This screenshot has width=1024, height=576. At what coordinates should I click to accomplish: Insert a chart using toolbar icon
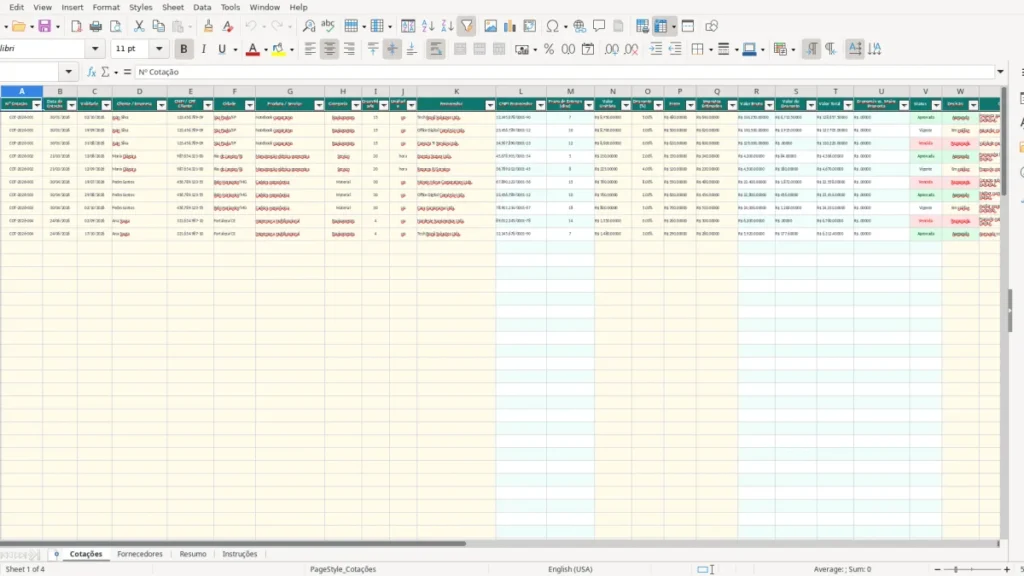pyautogui.click(x=510, y=26)
